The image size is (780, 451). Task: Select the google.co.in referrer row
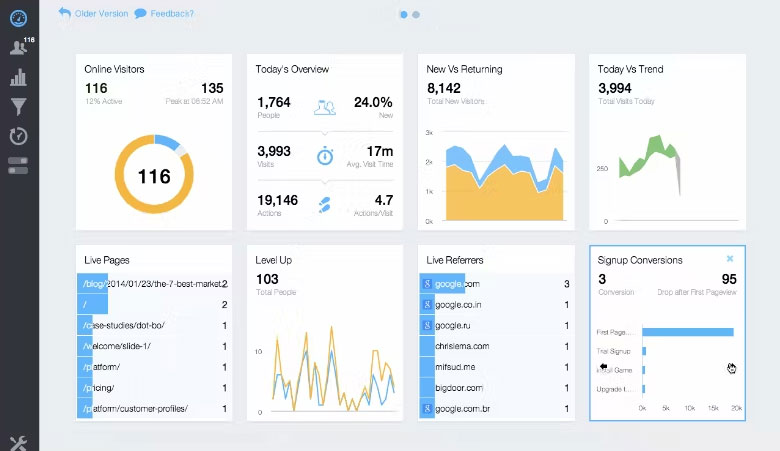(496, 305)
